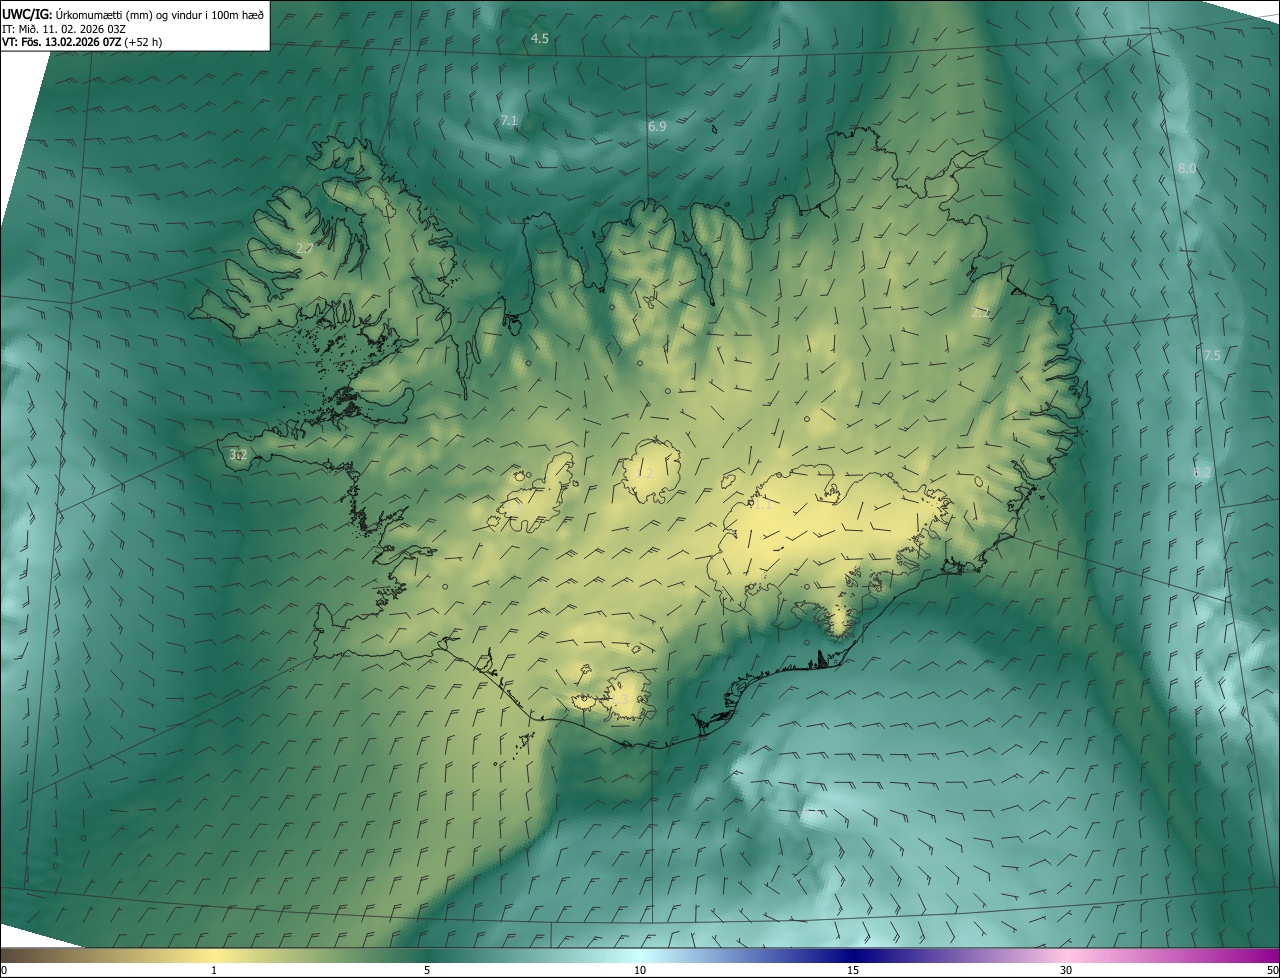Viewport: 1280px width, 978px height.
Task: Click the 1.2 value on Hofsjökull glacier
Action: 645,473
